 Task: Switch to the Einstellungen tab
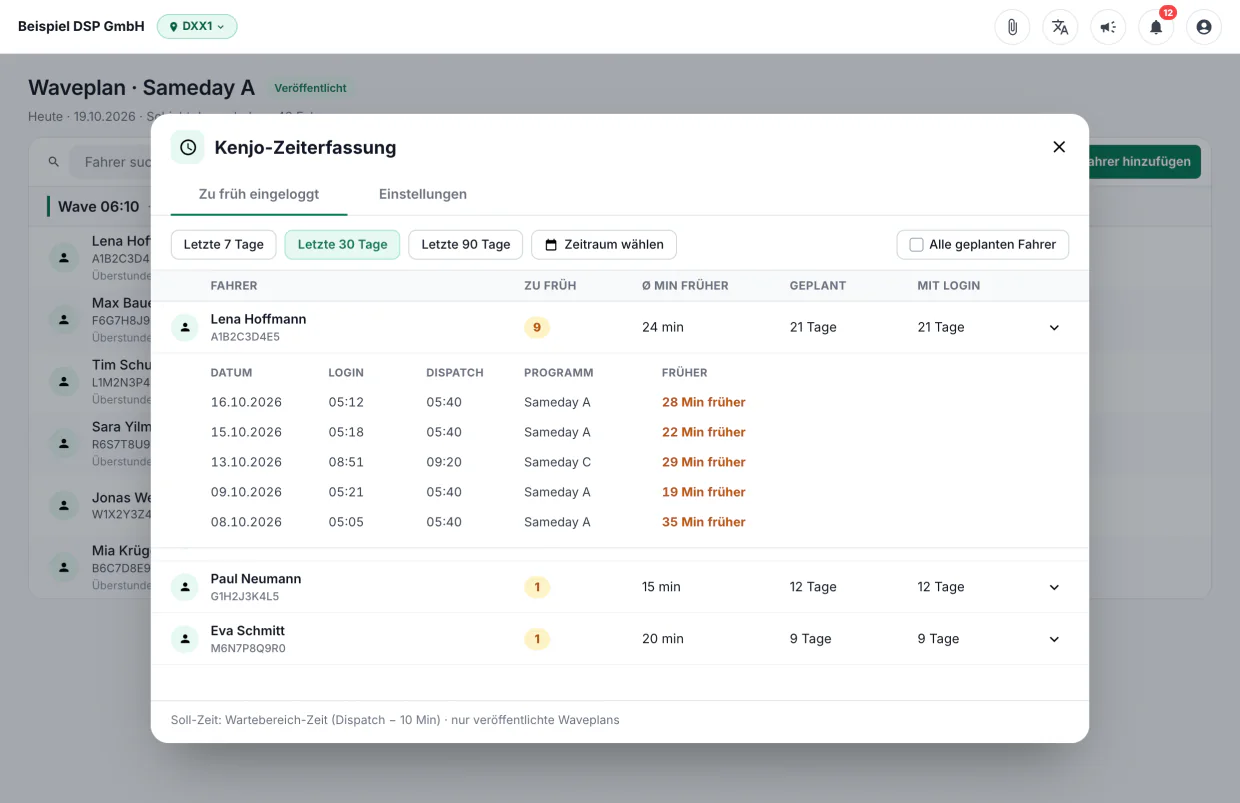pyautogui.click(x=423, y=194)
